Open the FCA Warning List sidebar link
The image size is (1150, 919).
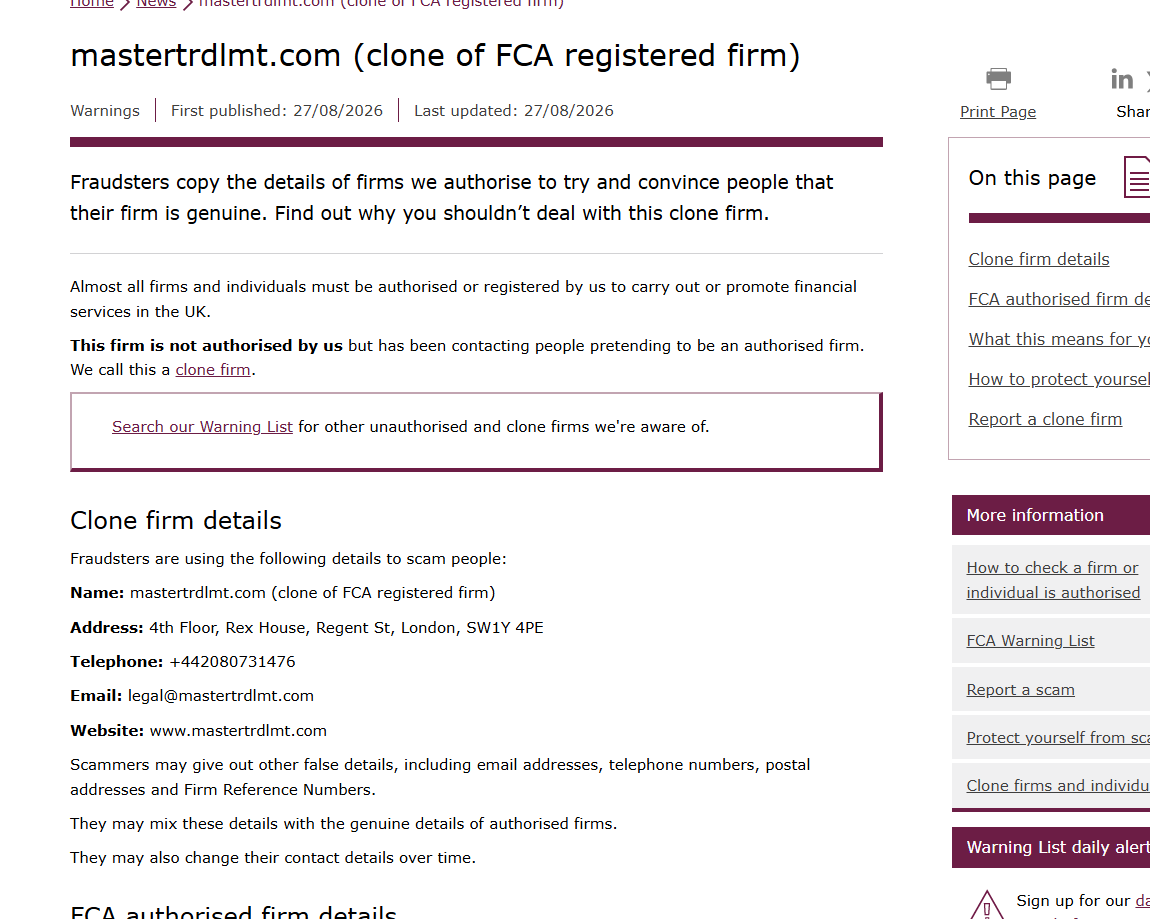click(1030, 640)
